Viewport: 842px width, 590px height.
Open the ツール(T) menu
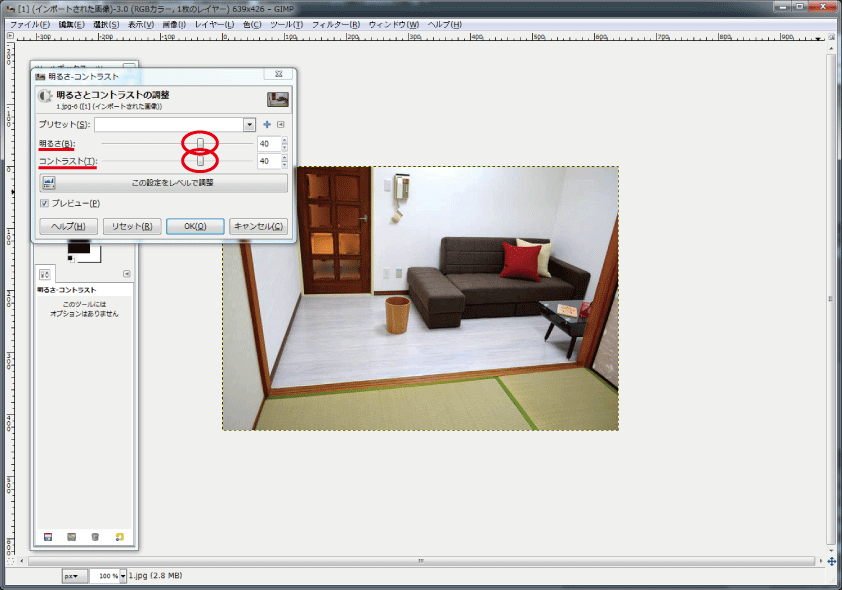[287, 25]
